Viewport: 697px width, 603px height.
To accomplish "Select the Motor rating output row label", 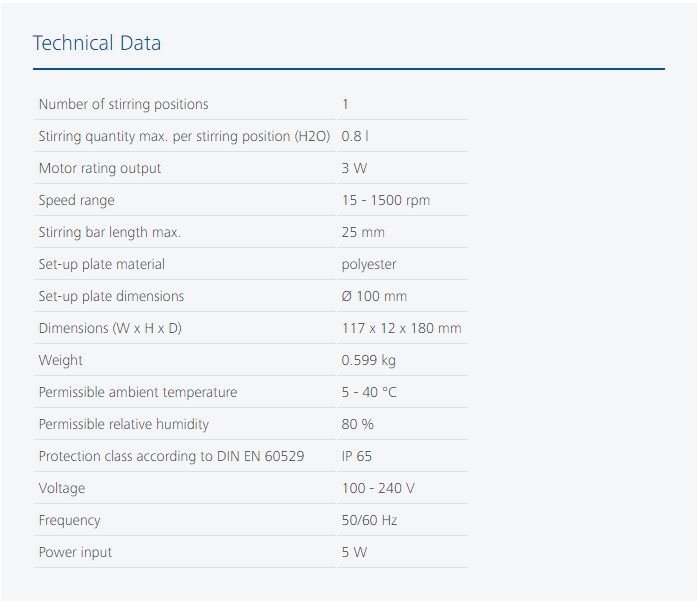I will click(100, 168).
